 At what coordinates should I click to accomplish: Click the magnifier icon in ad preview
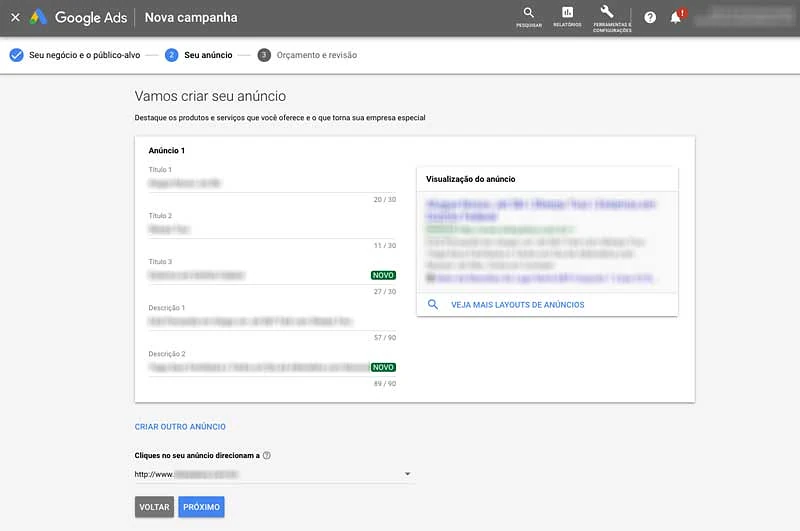[433, 305]
